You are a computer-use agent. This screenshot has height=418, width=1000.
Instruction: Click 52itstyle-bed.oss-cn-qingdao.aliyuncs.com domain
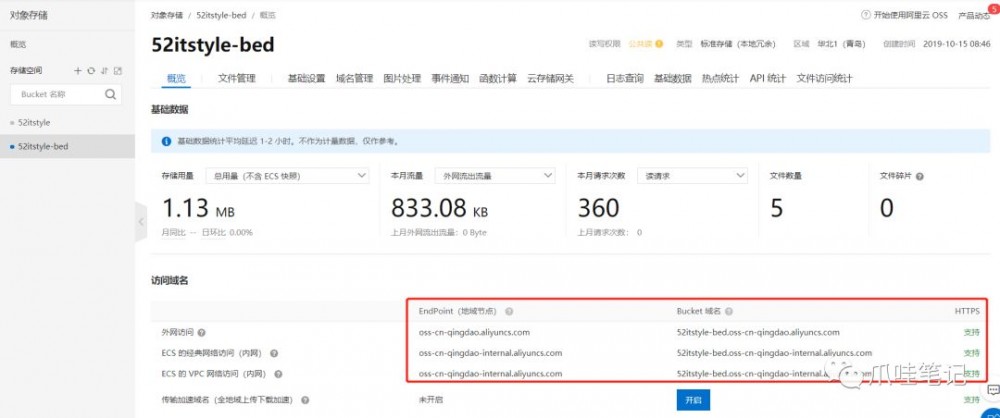click(x=758, y=332)
